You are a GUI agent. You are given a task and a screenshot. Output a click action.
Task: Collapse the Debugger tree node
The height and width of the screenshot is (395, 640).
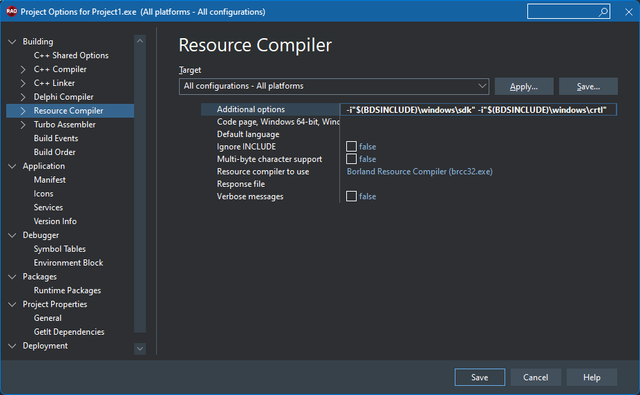click(12, 235)
